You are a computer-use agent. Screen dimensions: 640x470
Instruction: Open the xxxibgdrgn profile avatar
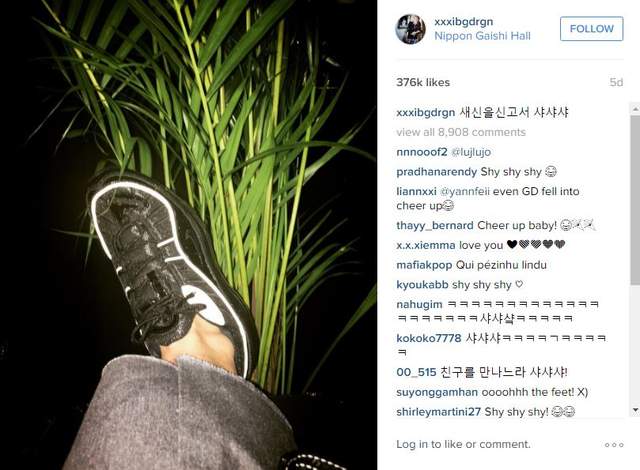[x=411, y=29]
